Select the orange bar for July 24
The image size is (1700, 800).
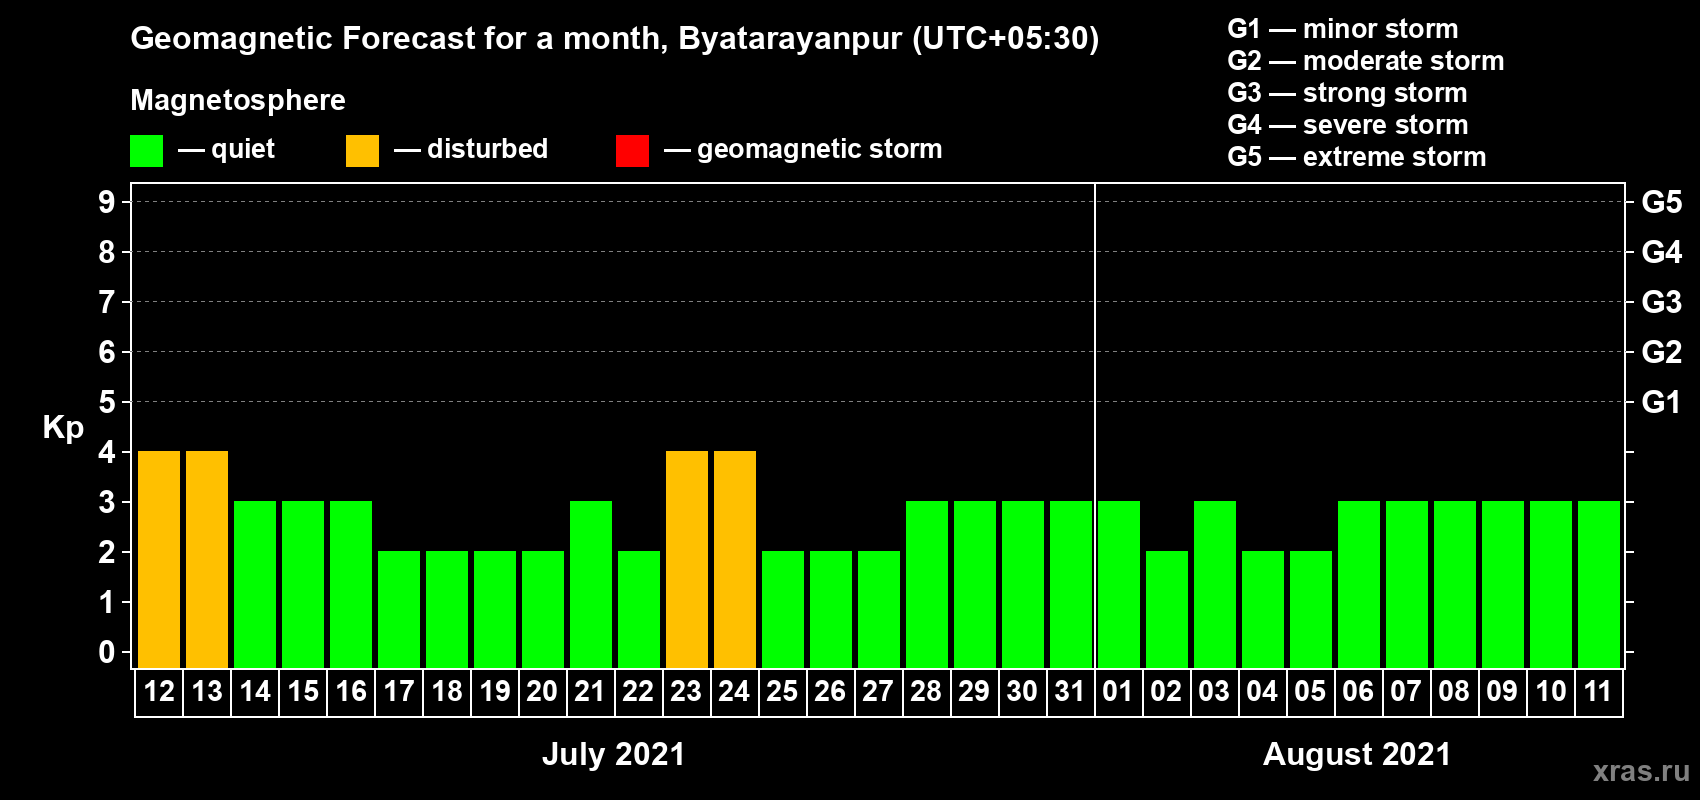(735, 559)
